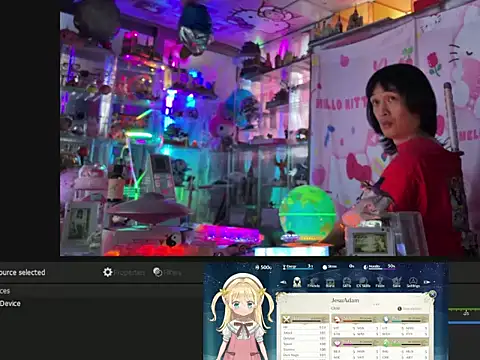Open the Bank icon in game menu
The height and width of the screenshot is (360, 480).
tap(330, 282)
